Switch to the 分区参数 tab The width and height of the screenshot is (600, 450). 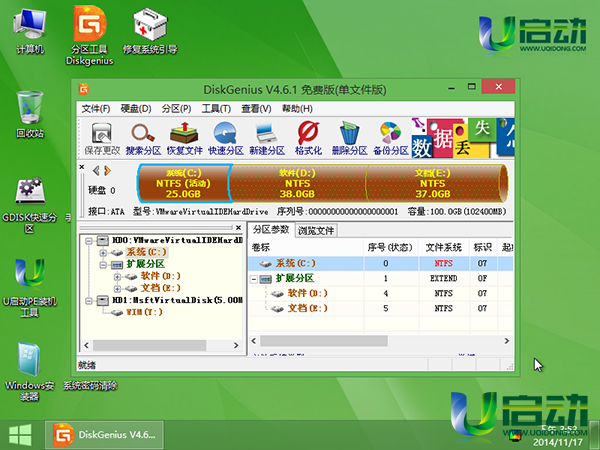(271, 230)
